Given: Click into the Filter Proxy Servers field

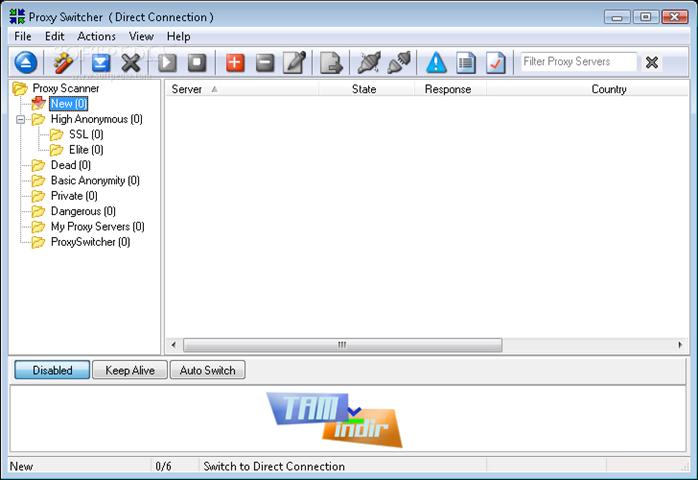Looking at the screenshot, I should click(x=579, y=61).
